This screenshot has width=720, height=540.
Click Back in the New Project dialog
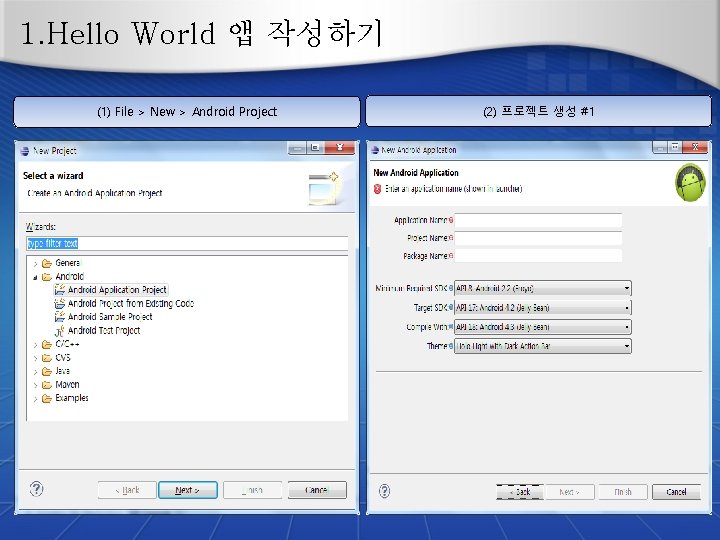(127, 490)
